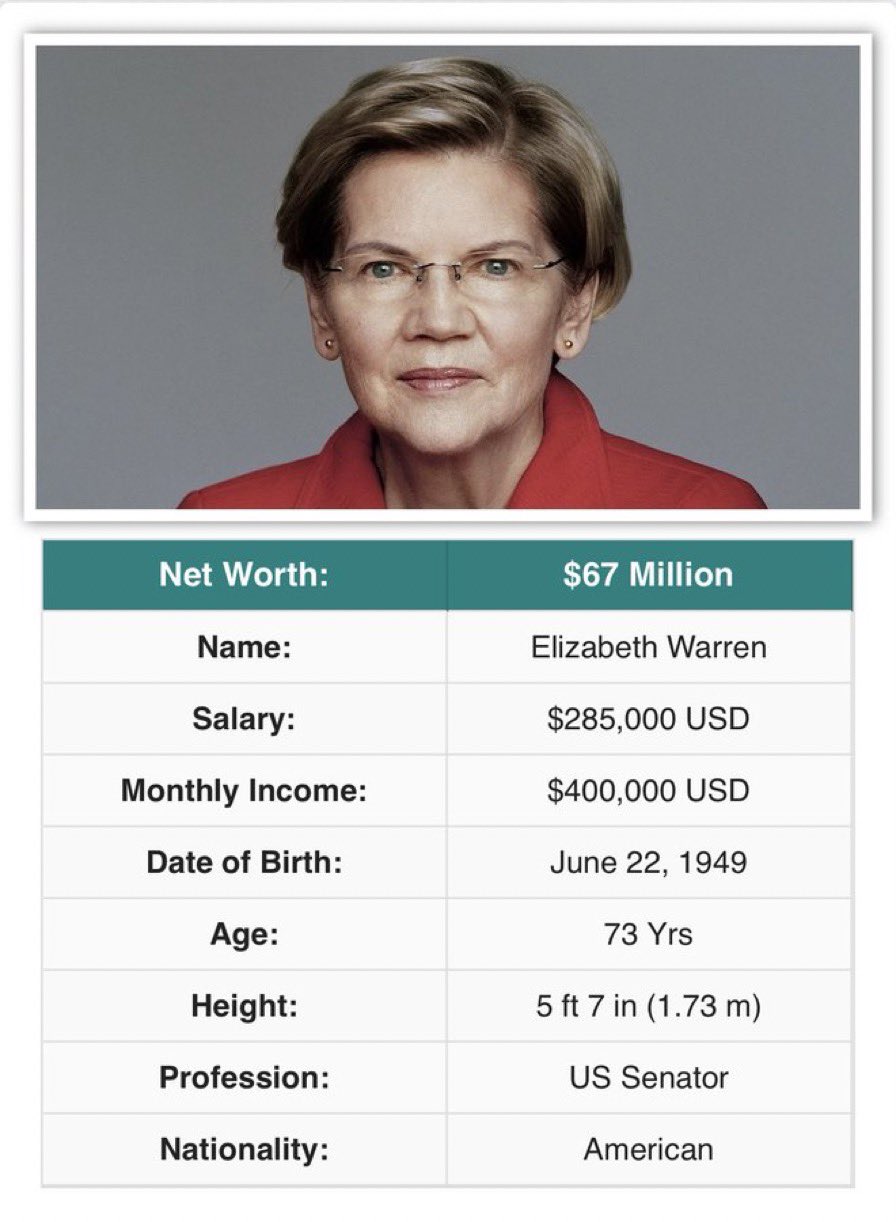This screenshot has width=896, height=1222.
Task: Click the "Elizabeth Warren" name text
Action: [648, 647]
